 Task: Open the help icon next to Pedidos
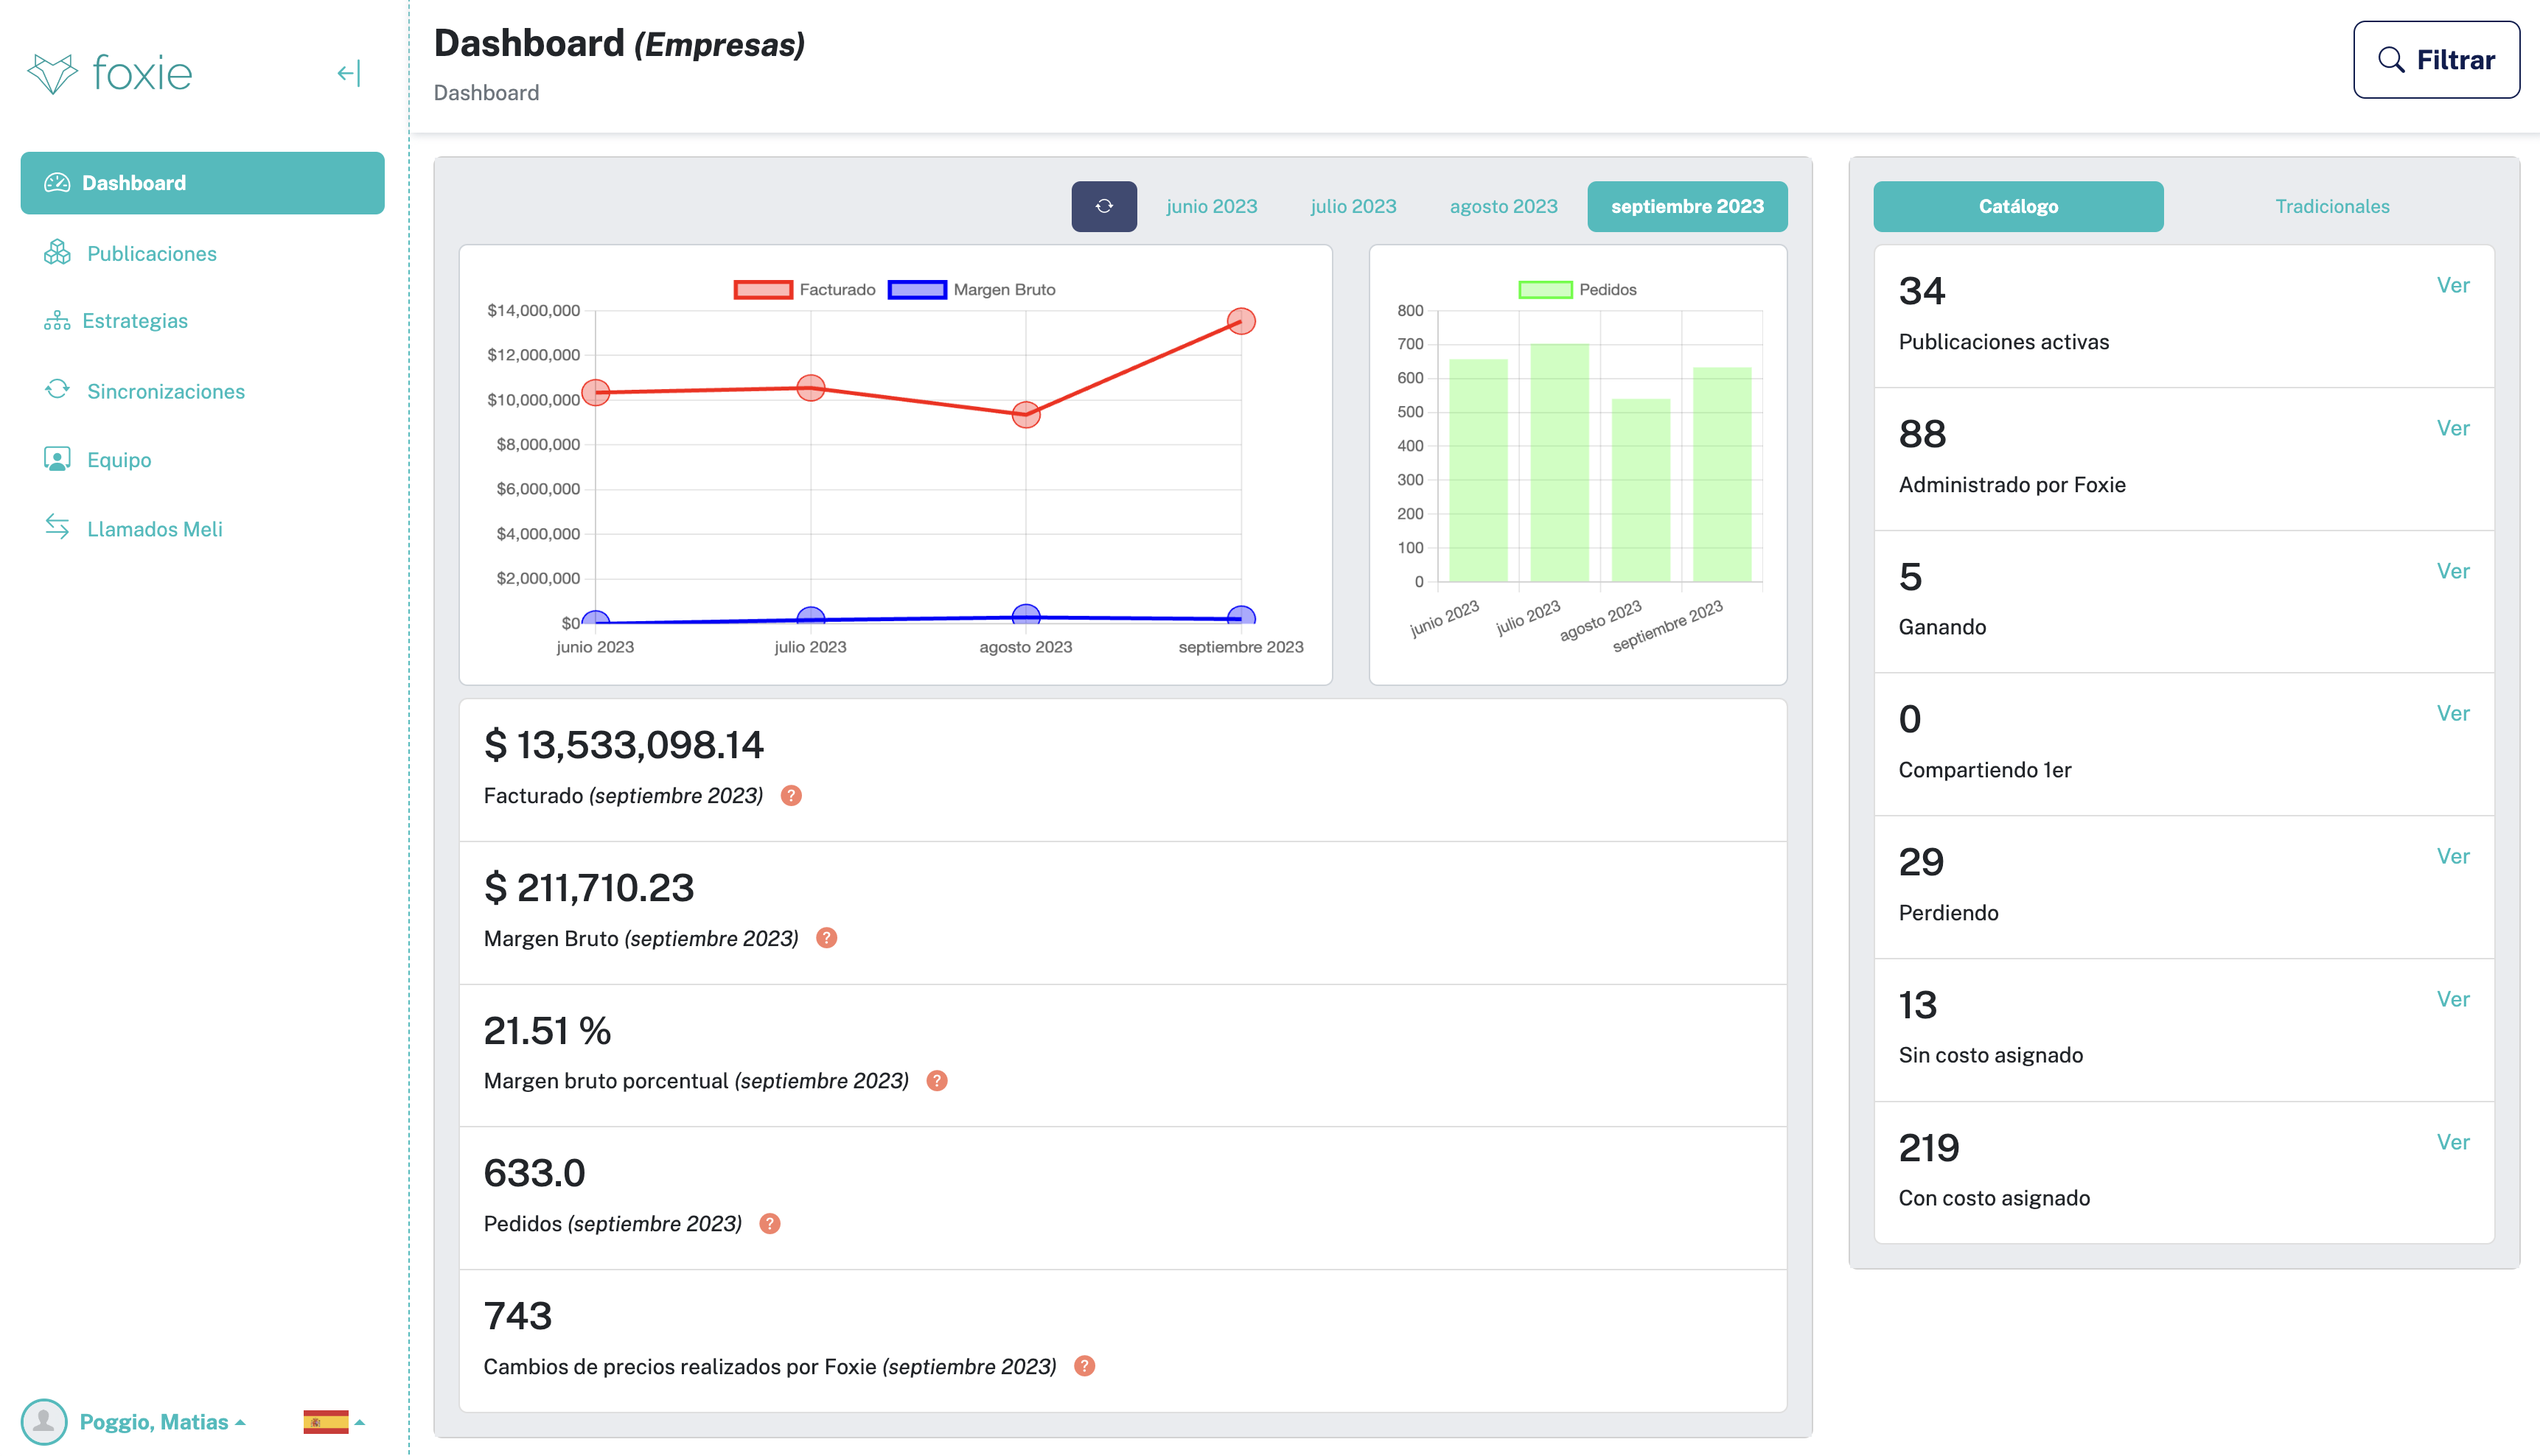(x=769, y=1224)
